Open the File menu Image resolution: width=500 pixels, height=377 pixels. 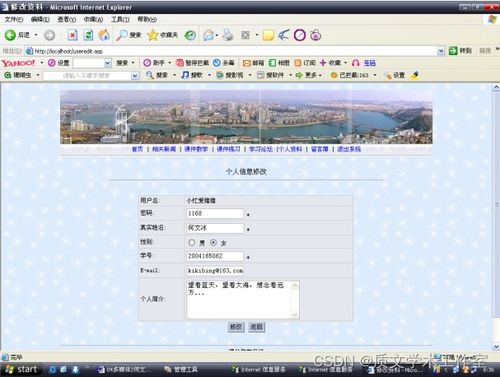coord(14,19)
